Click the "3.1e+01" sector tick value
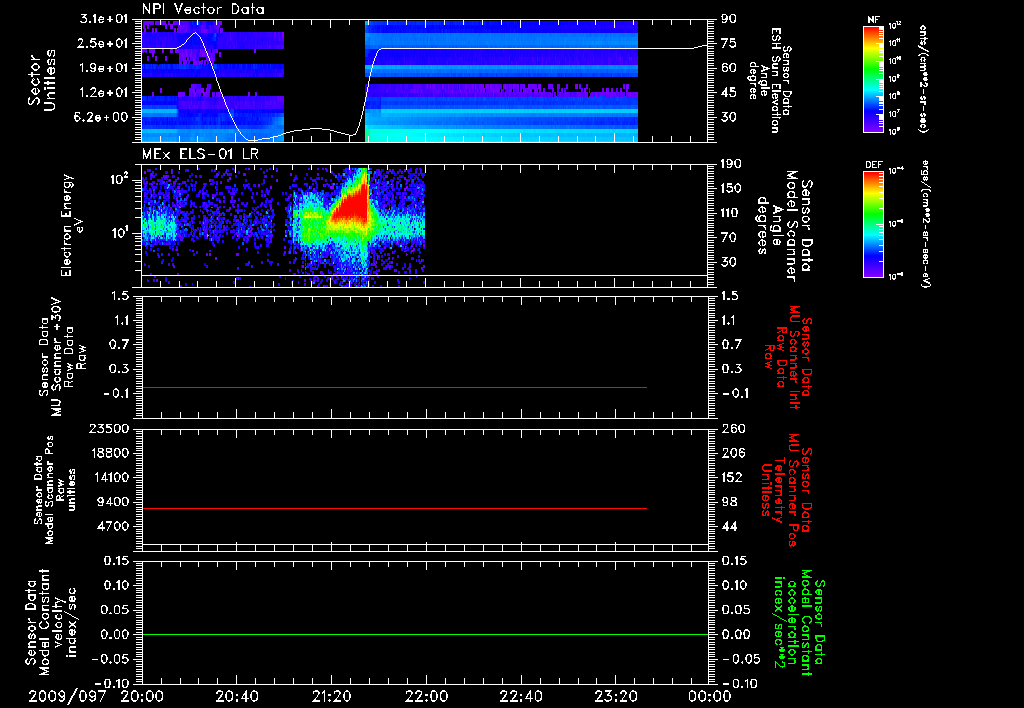This screenshot has height=708, width=1024. click(x=103, y=19)
